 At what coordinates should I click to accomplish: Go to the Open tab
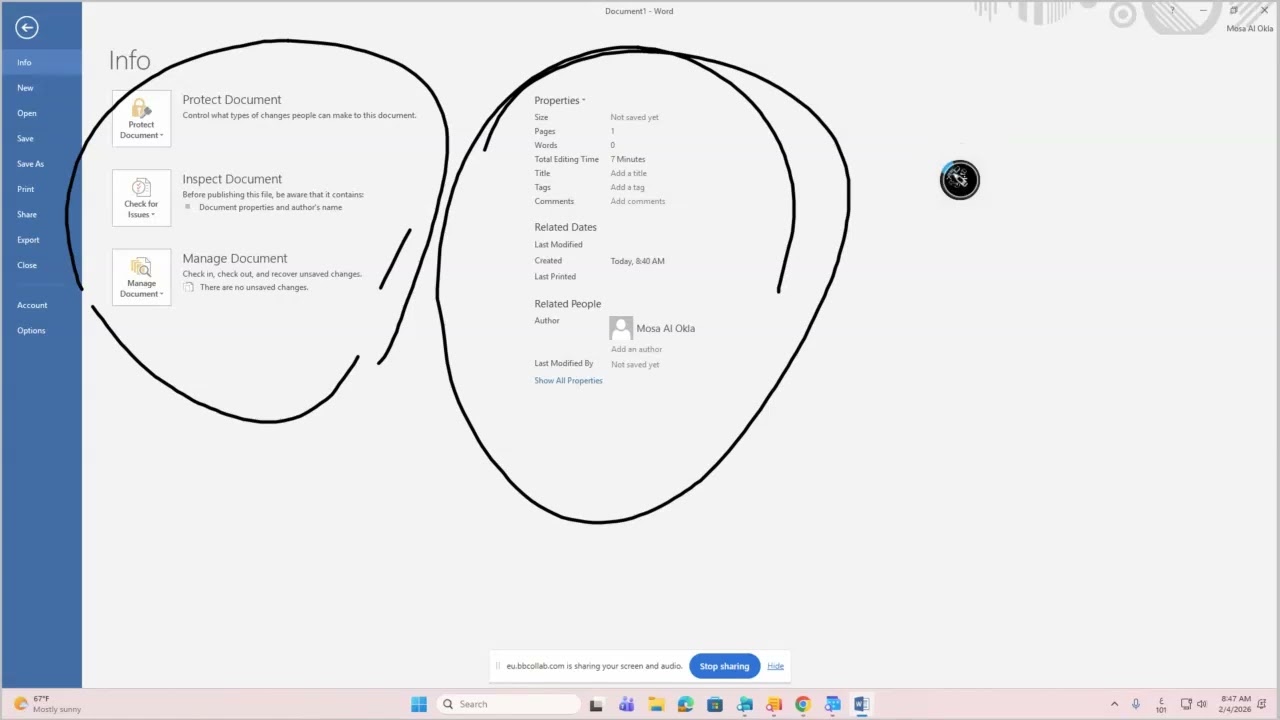(41, 113)
